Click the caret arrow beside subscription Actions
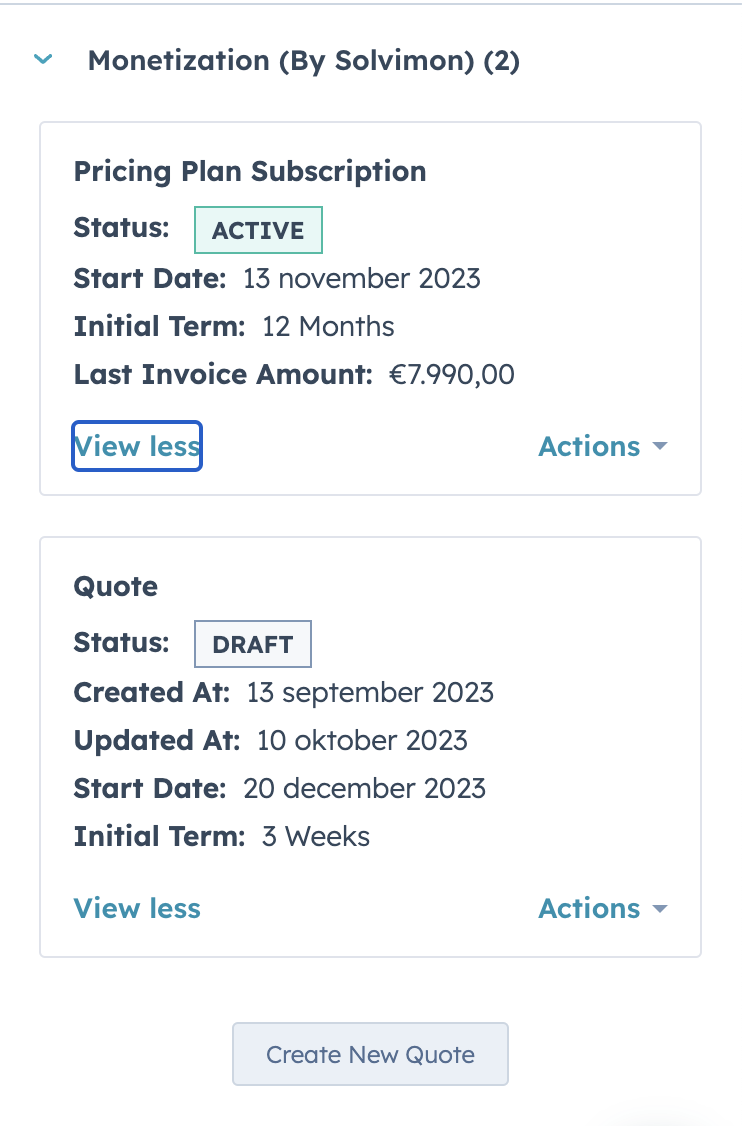 pos(659,446)
